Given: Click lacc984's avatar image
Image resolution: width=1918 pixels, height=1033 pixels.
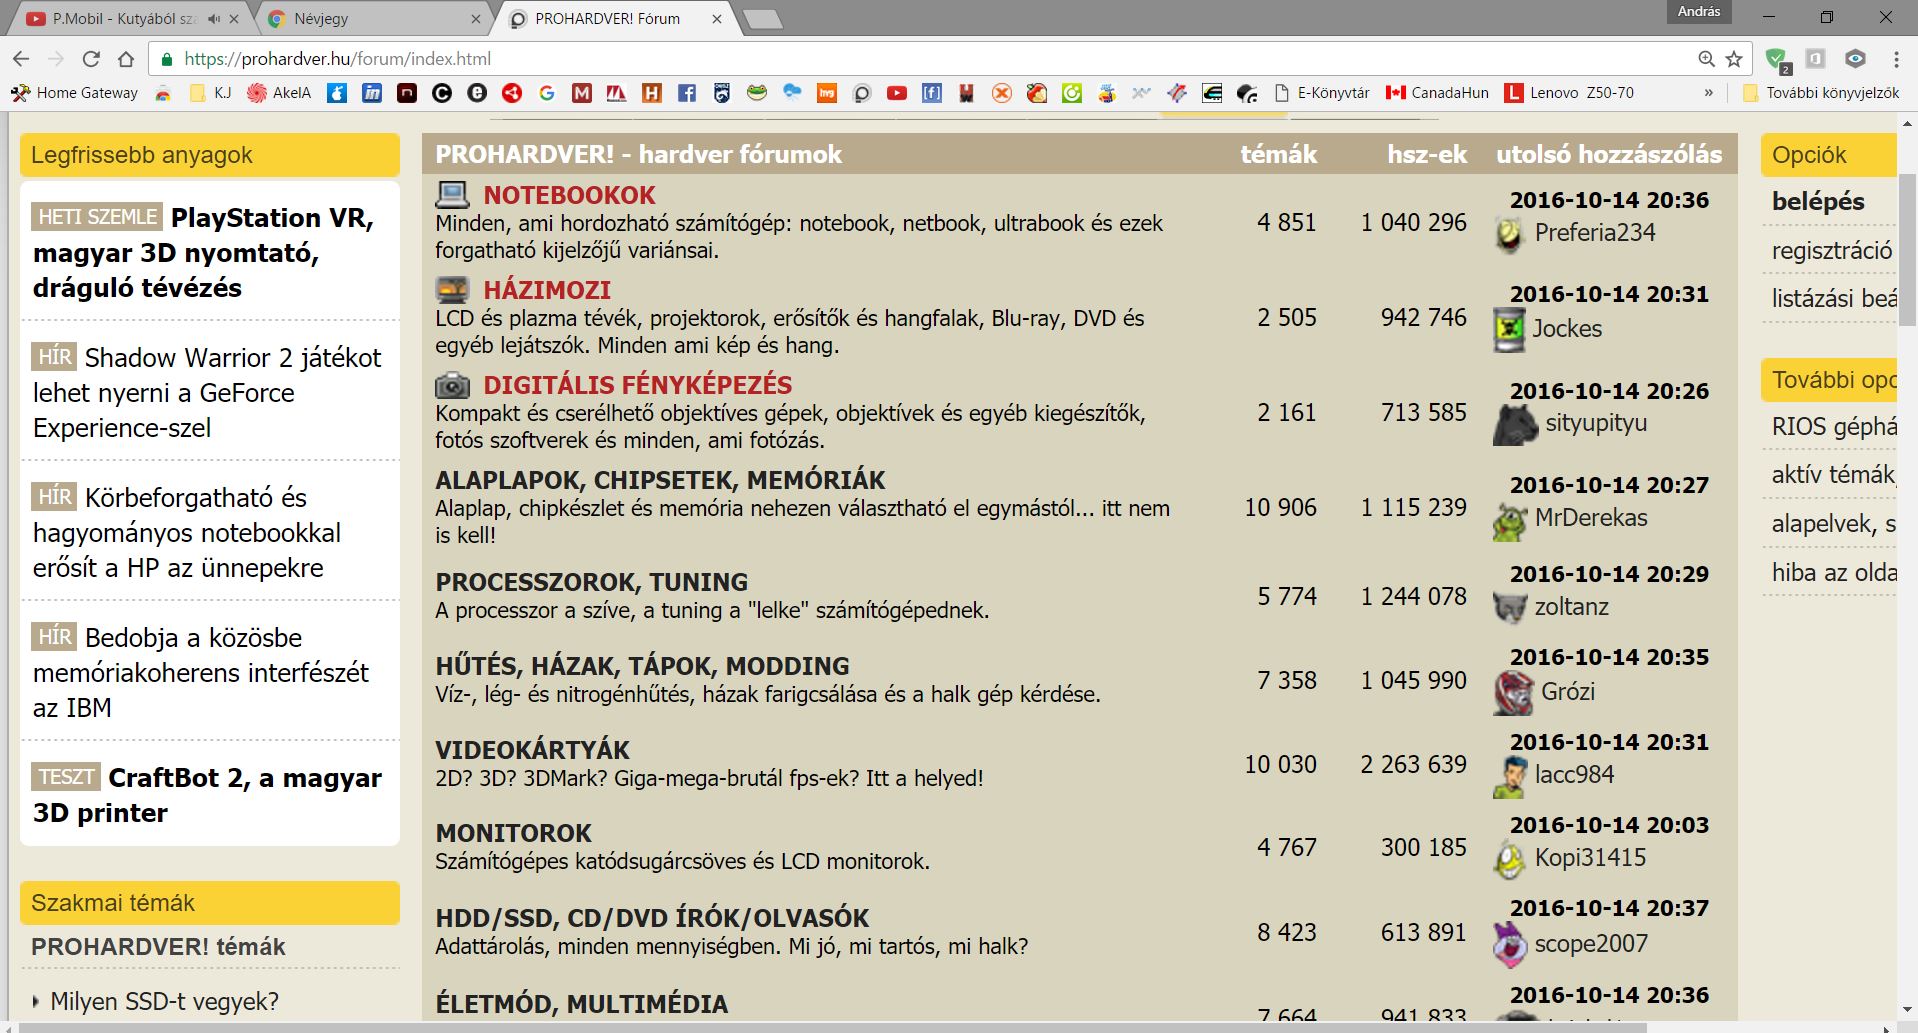Looking at the screenshot, I should 1508,777.
